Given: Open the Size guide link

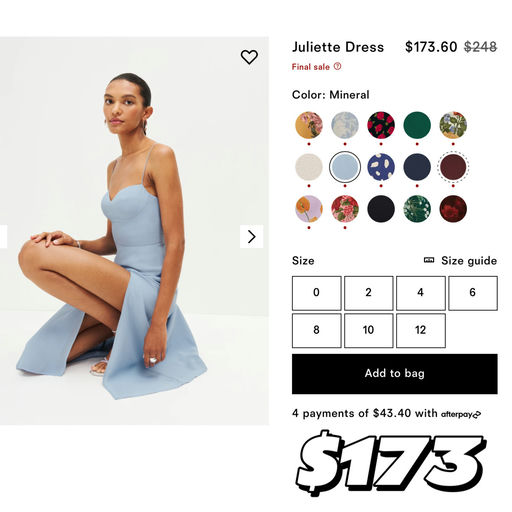Looking at the screenshot, I should [469, 261].
